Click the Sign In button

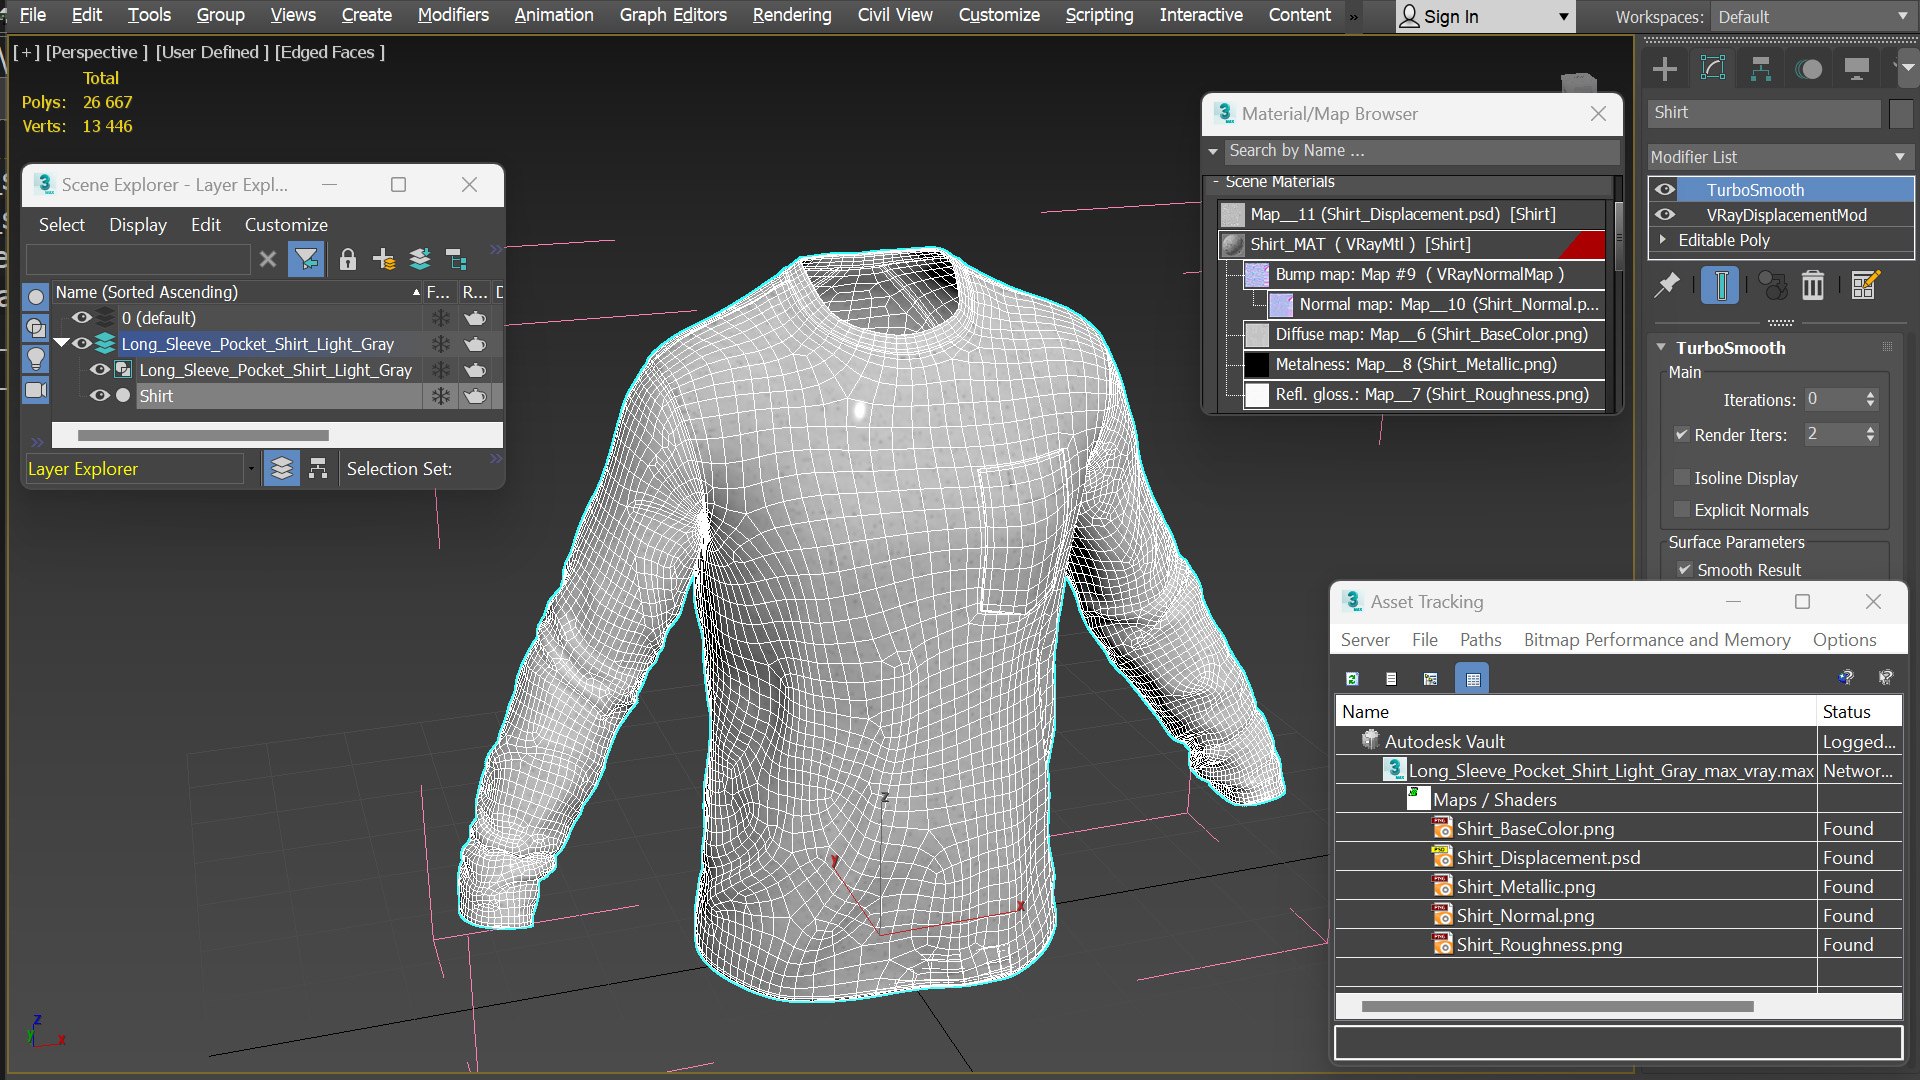(x=1484, y=17)
